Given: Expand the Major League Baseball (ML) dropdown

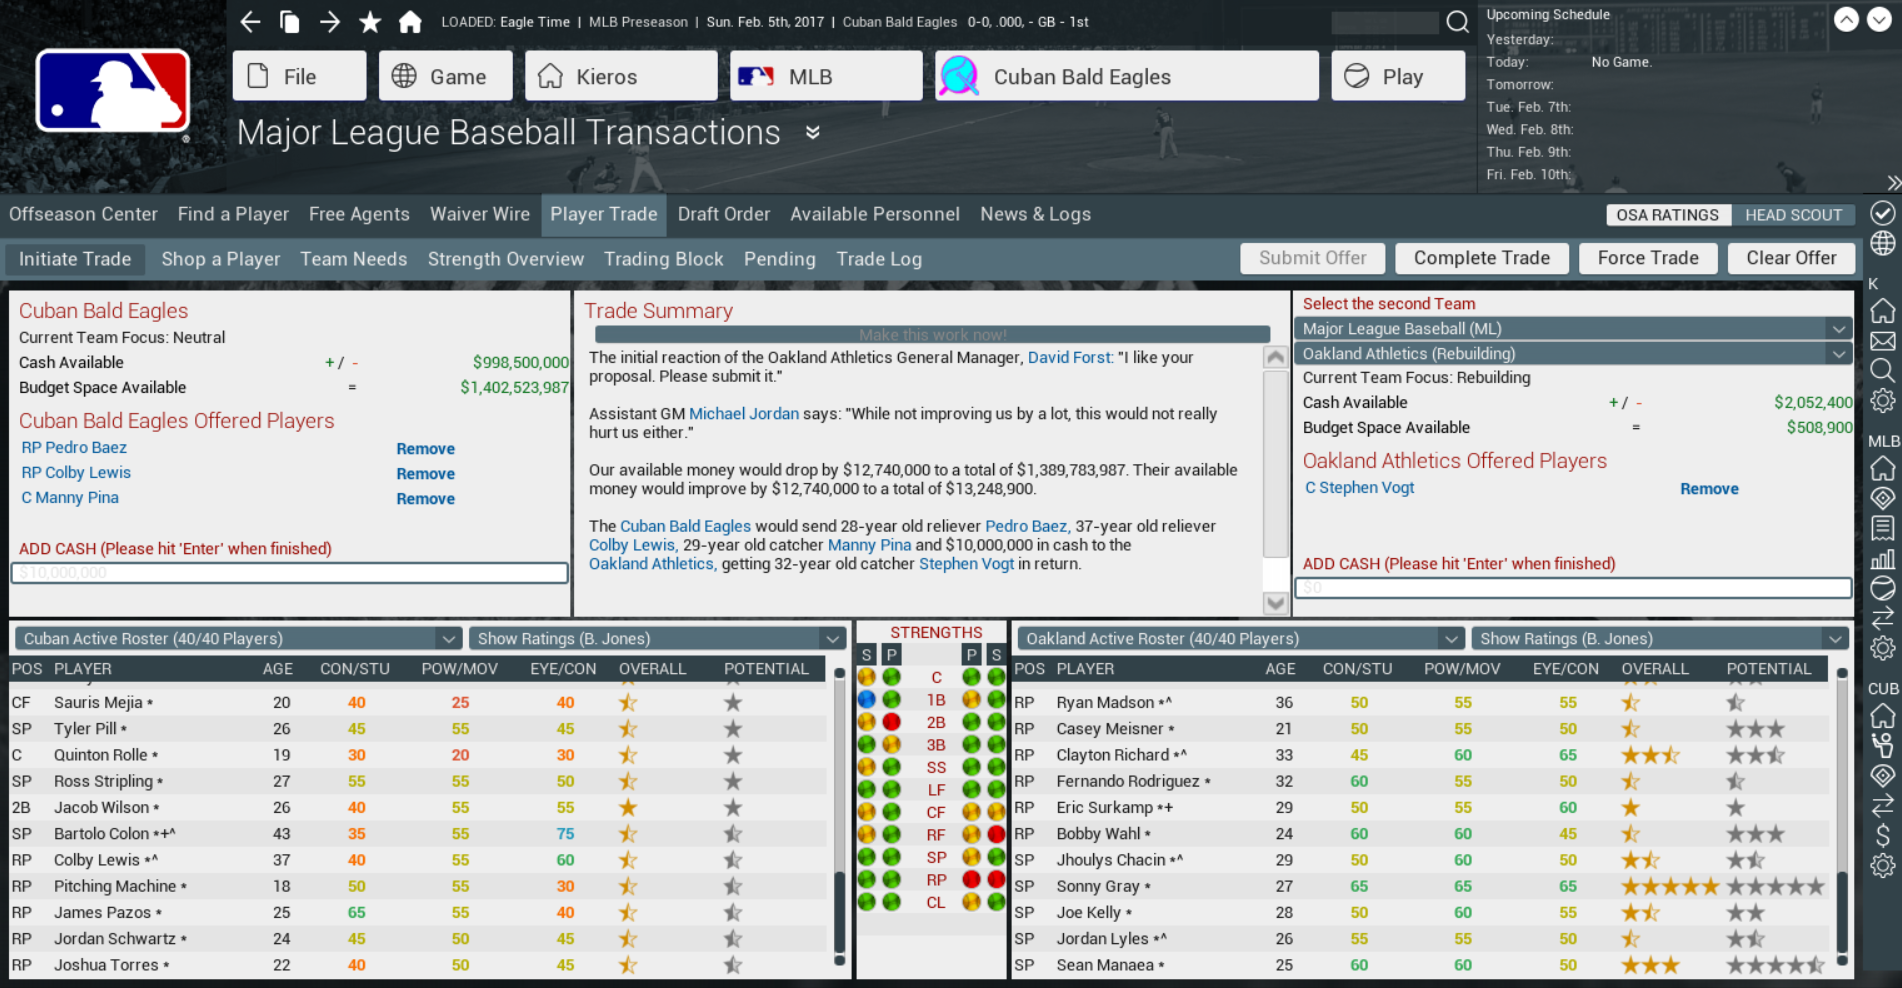Looking at the screenshot, I should [x=1573, y=329].
